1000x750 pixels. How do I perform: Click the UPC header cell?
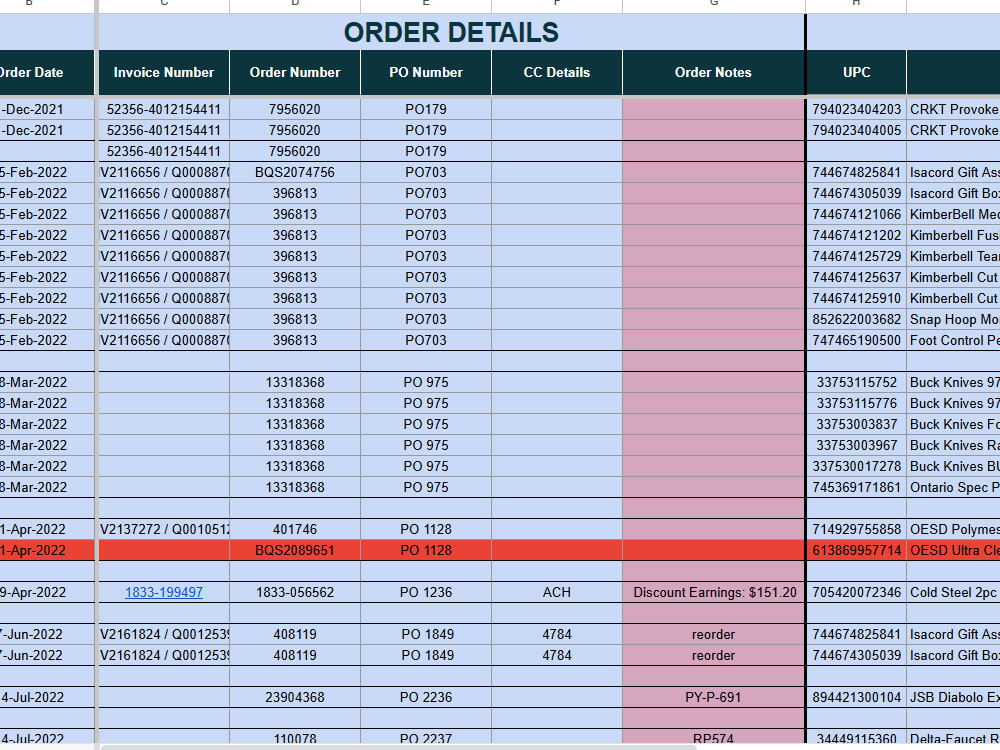(857, 73)
